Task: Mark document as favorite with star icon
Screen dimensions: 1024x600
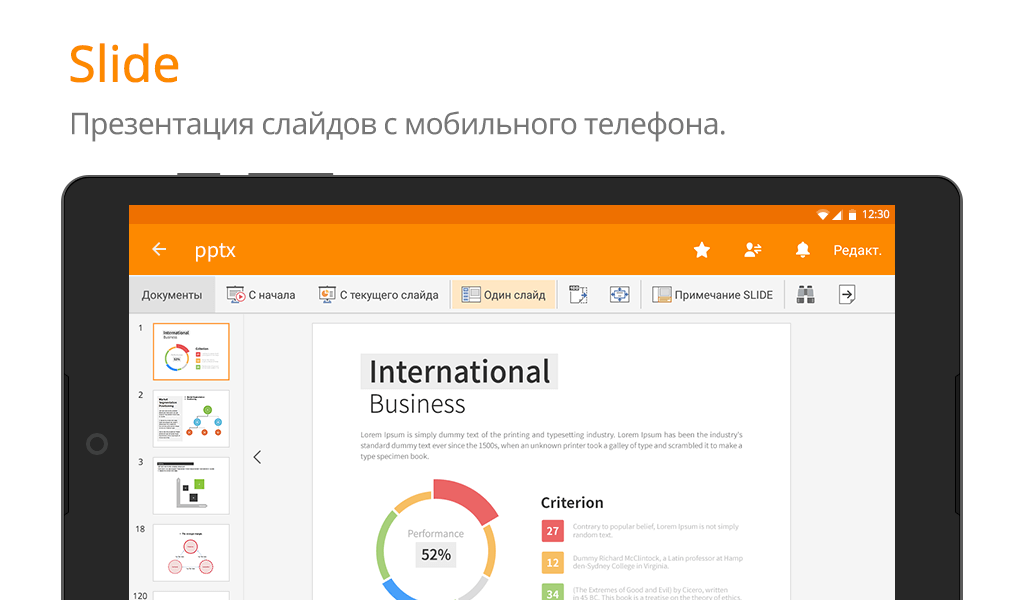Action: [702, 250]
